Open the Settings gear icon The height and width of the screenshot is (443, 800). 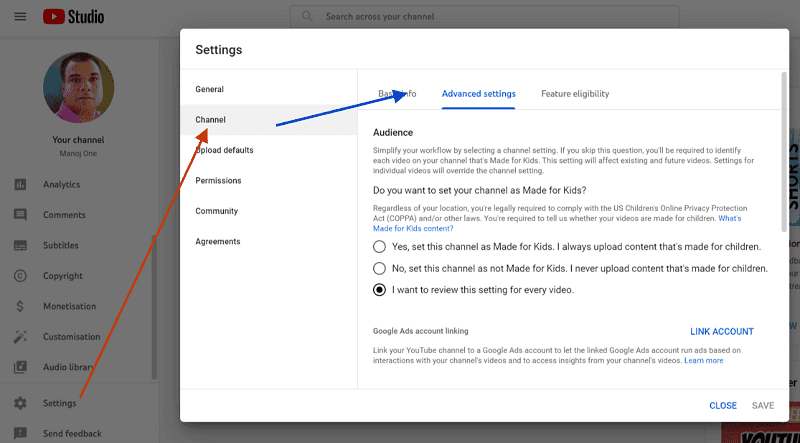point(20,403)
